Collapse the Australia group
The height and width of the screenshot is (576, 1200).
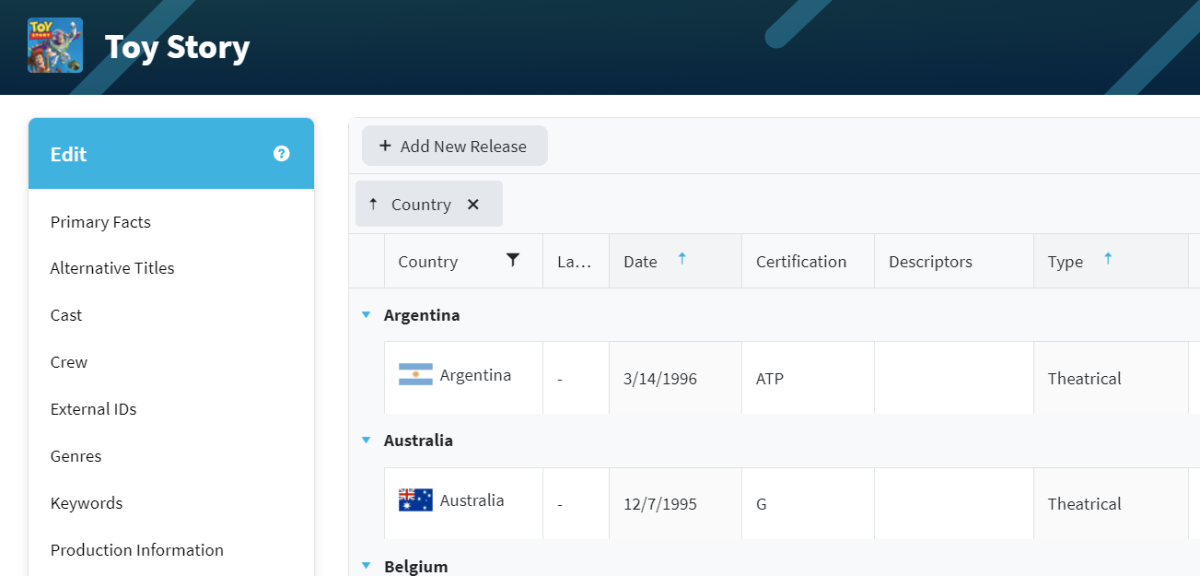click(366, 440)
